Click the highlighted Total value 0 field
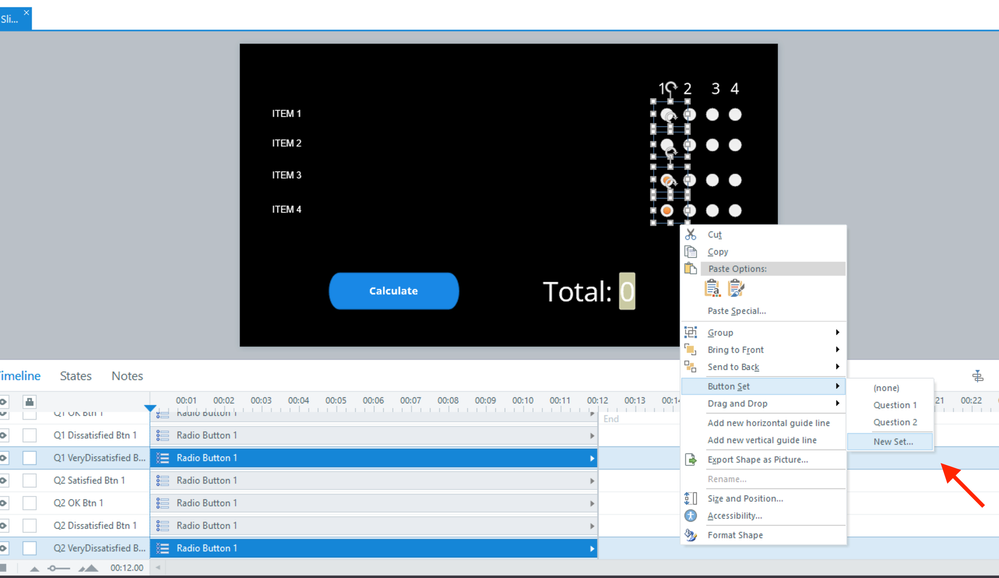 (627, 292)
